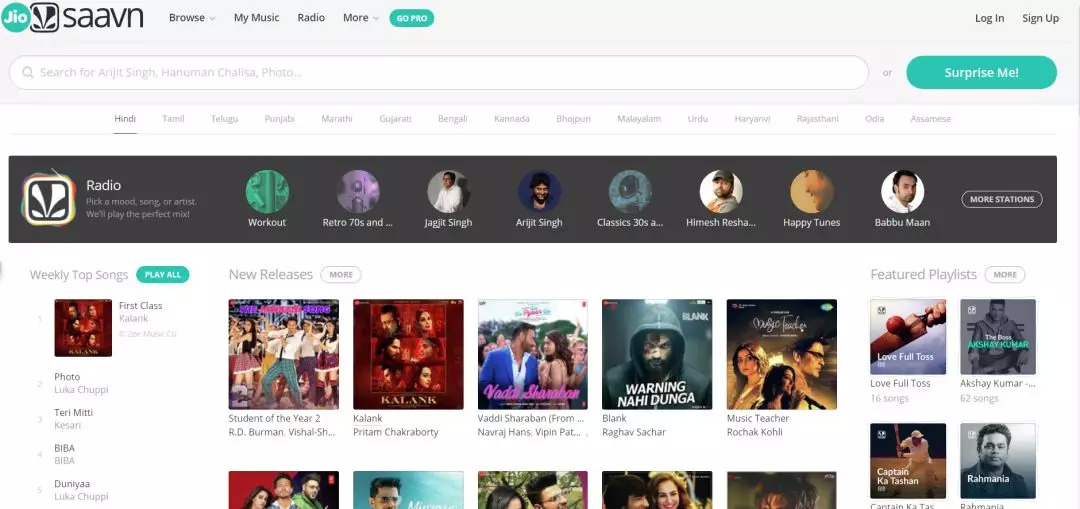The image size is (1080, 509).
Task: Select the song Photo from Luka Chuppi
Action: click(67, 377)
